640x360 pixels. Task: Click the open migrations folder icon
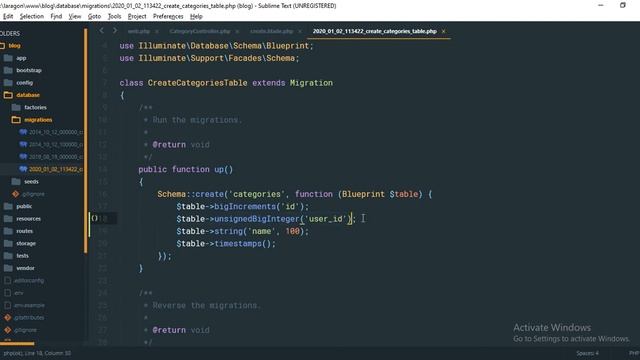click(16, 120)
